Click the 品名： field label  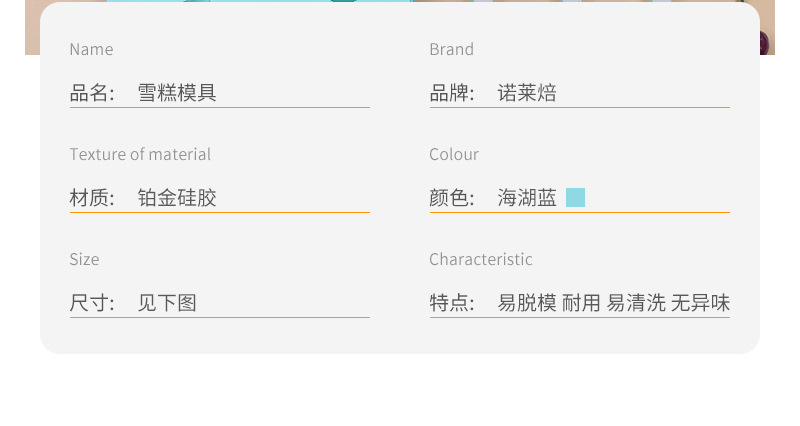(x=93, y=93)
